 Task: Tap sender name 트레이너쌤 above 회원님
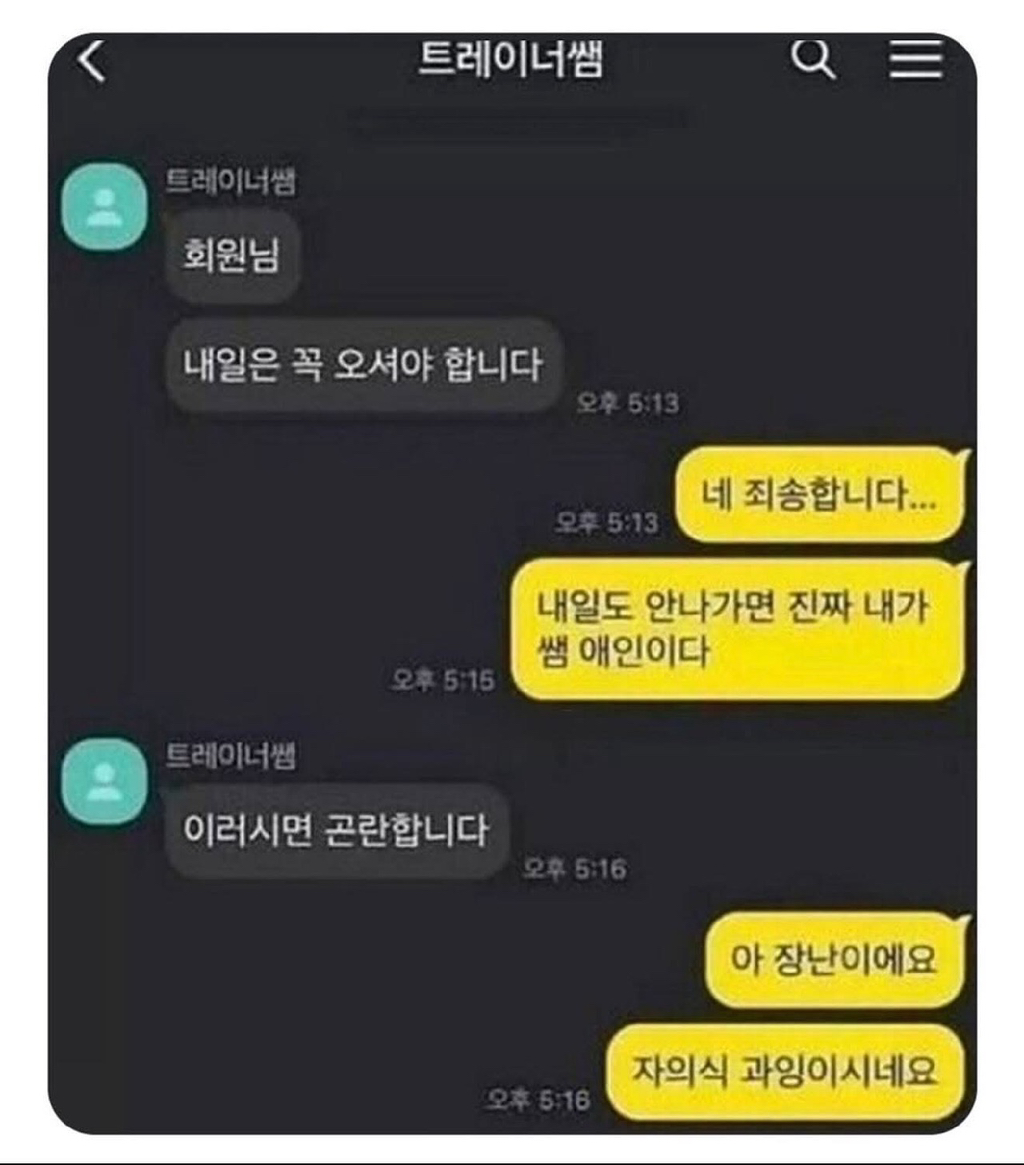(230, 181)
